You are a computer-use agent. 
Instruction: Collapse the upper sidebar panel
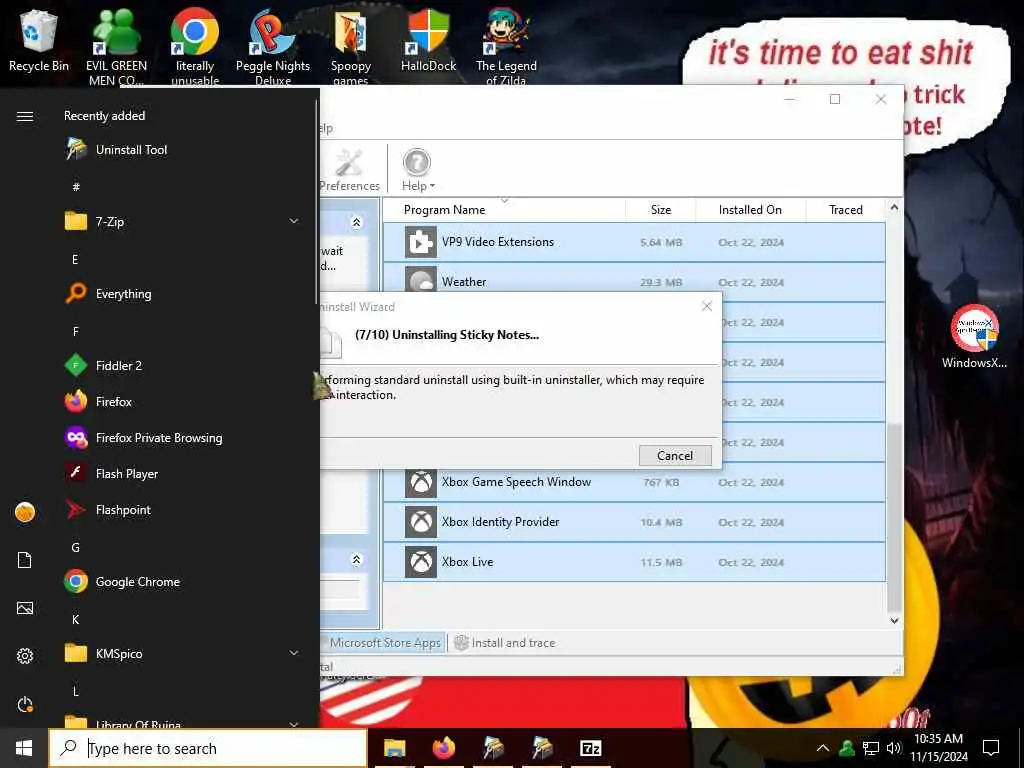click(357, 223)
